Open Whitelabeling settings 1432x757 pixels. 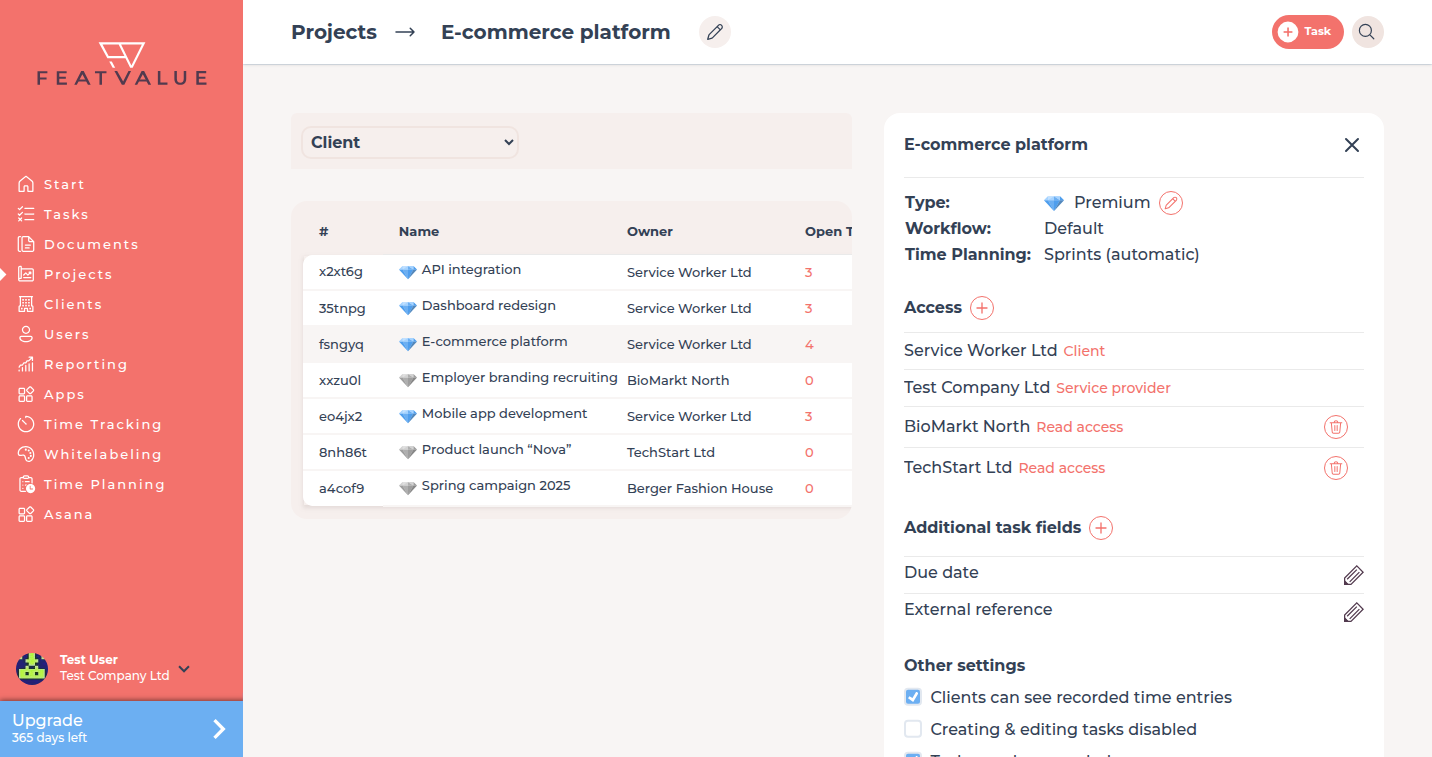(102, 454)
